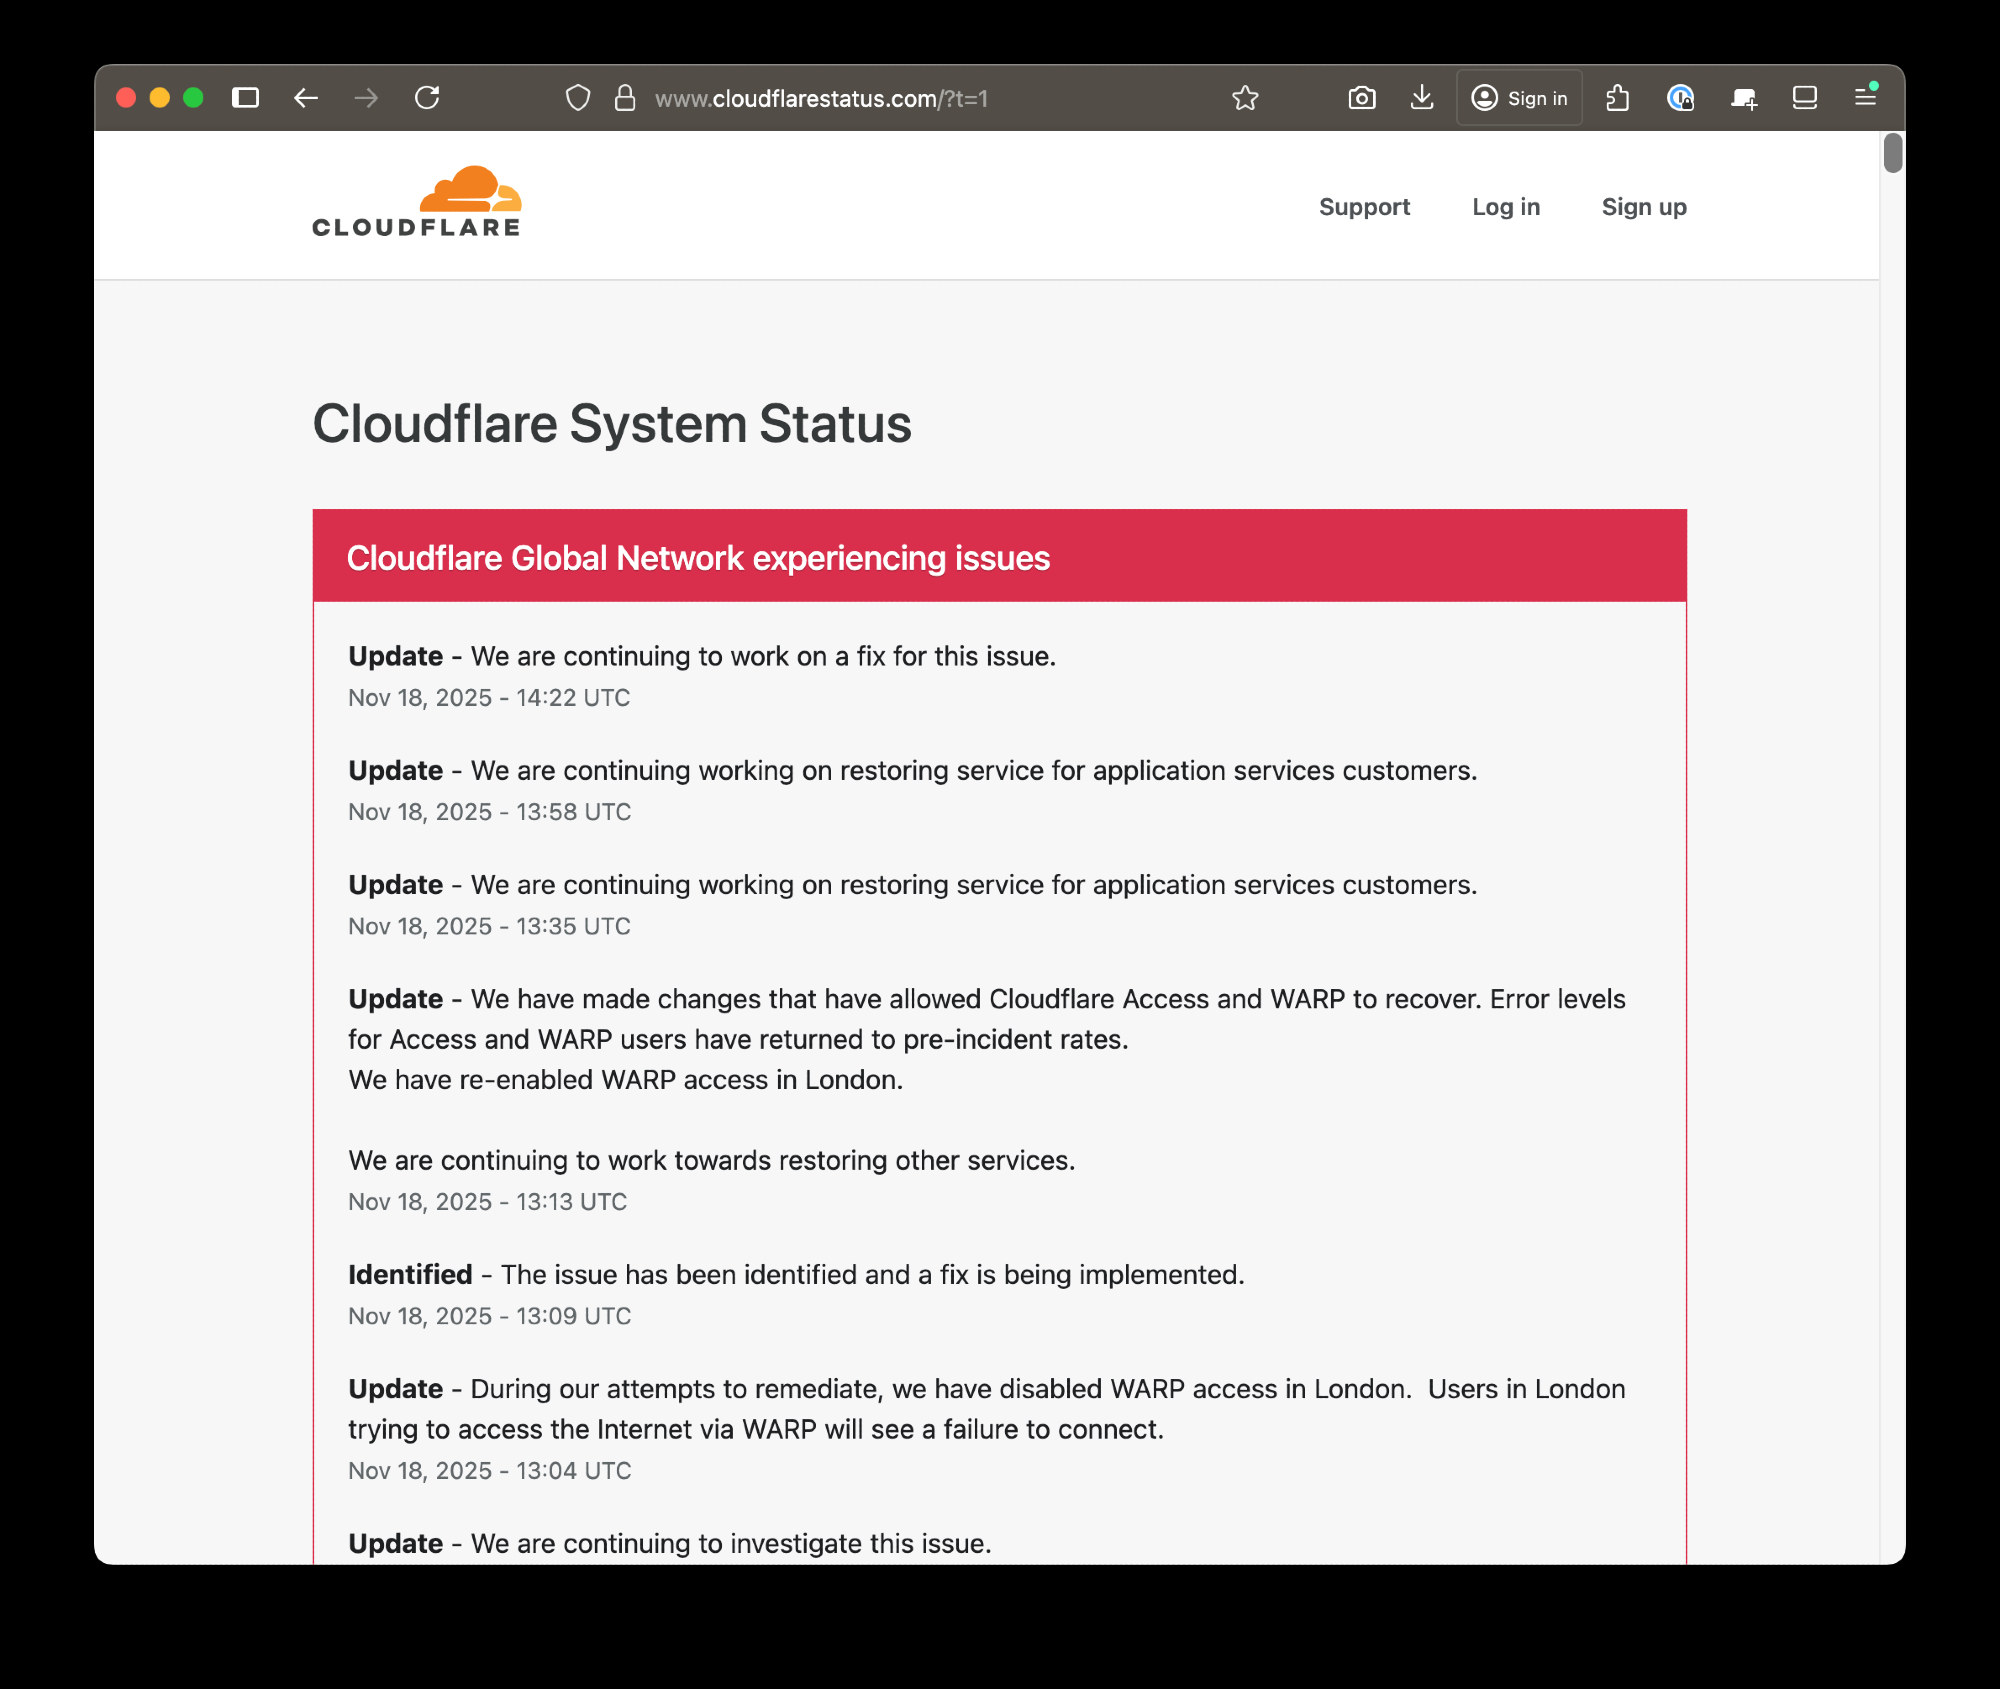2000x1689 pixels.
Task: Open the extensions puzzle icon
Action: [x=1617, y=98]
